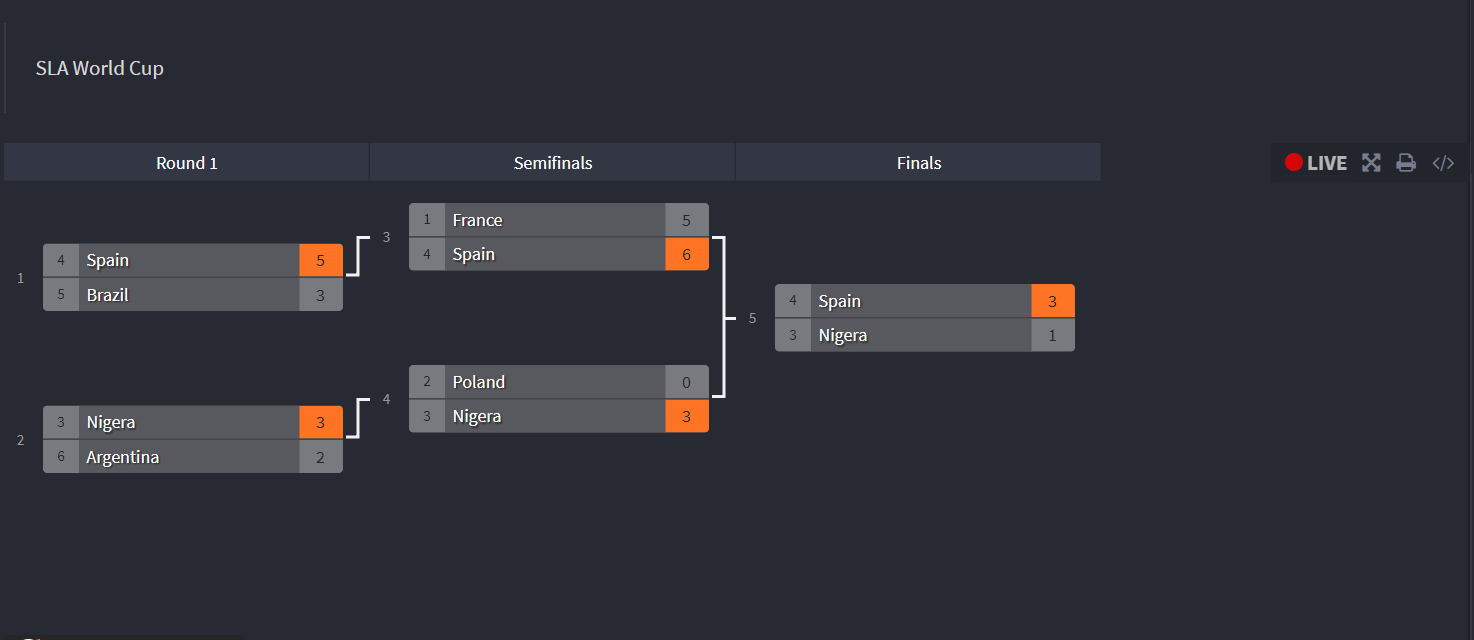Select Brazil in Round 1
Screen dimensions: 1474x640
click(x=108, y=295)
